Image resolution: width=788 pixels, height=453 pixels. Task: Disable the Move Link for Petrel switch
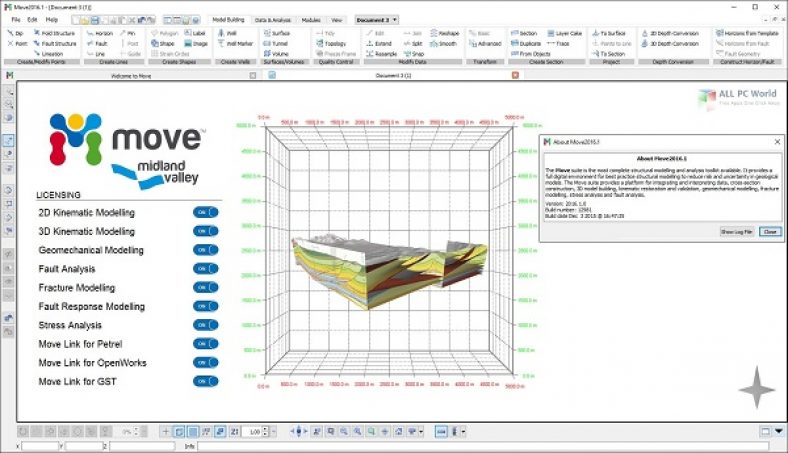pyautogui.click(x=206, y=345)
